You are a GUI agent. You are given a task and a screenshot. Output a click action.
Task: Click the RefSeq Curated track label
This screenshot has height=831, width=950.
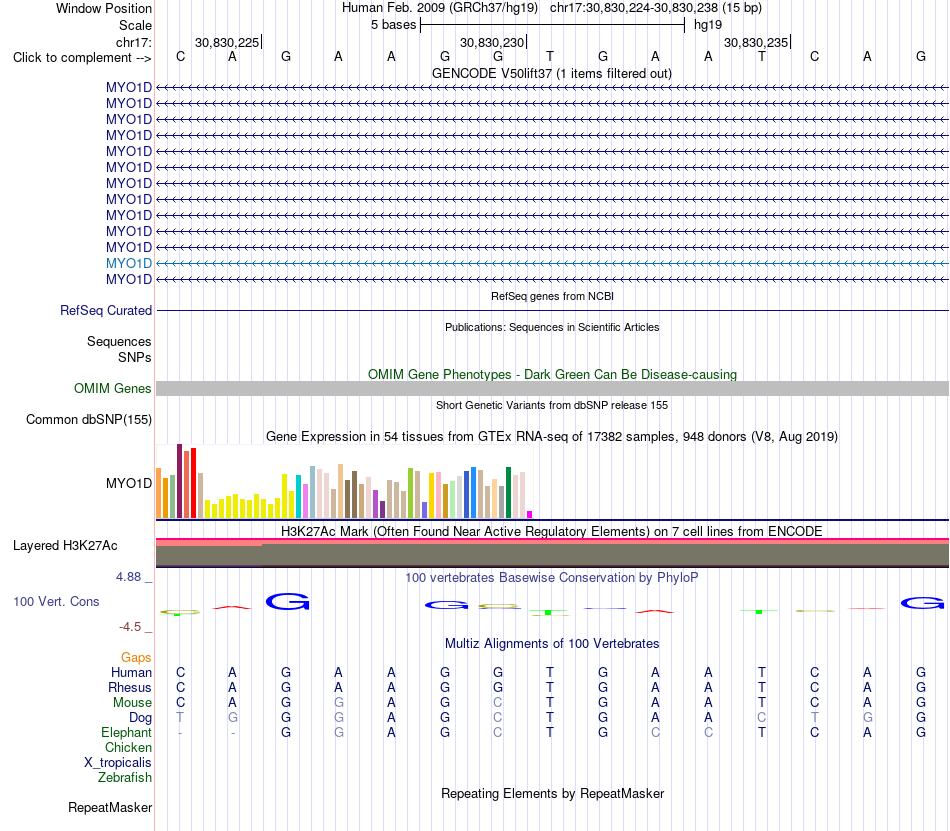click(105, 310)
